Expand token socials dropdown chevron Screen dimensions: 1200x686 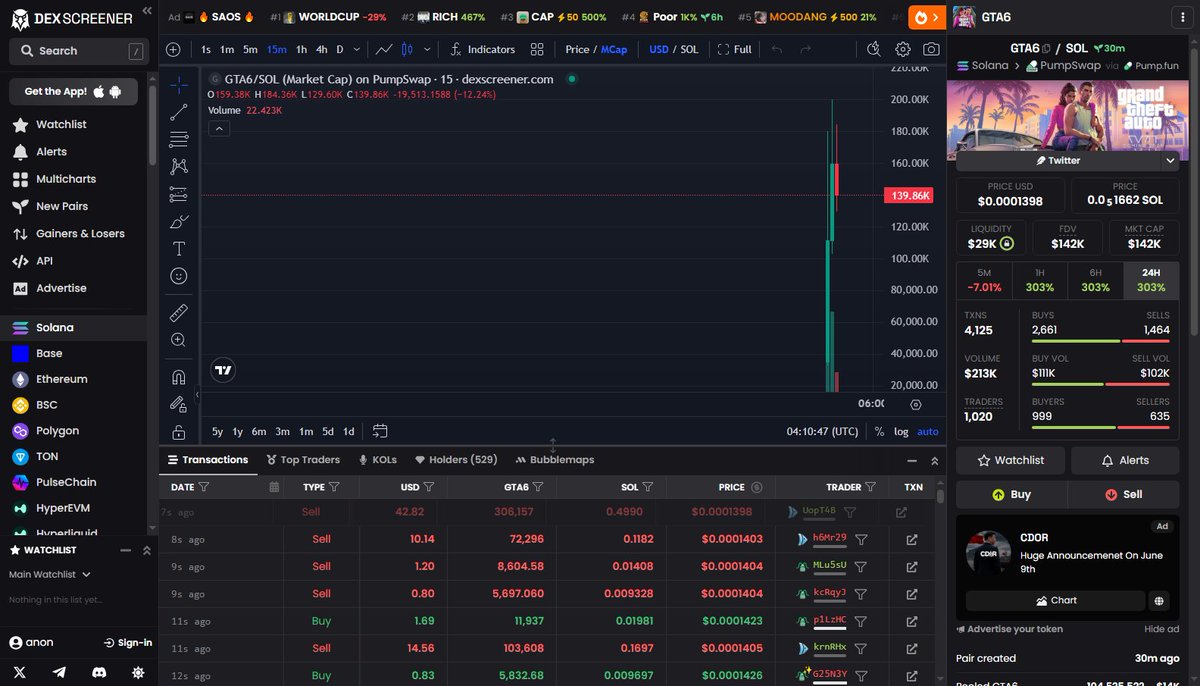pos(1170,160)
